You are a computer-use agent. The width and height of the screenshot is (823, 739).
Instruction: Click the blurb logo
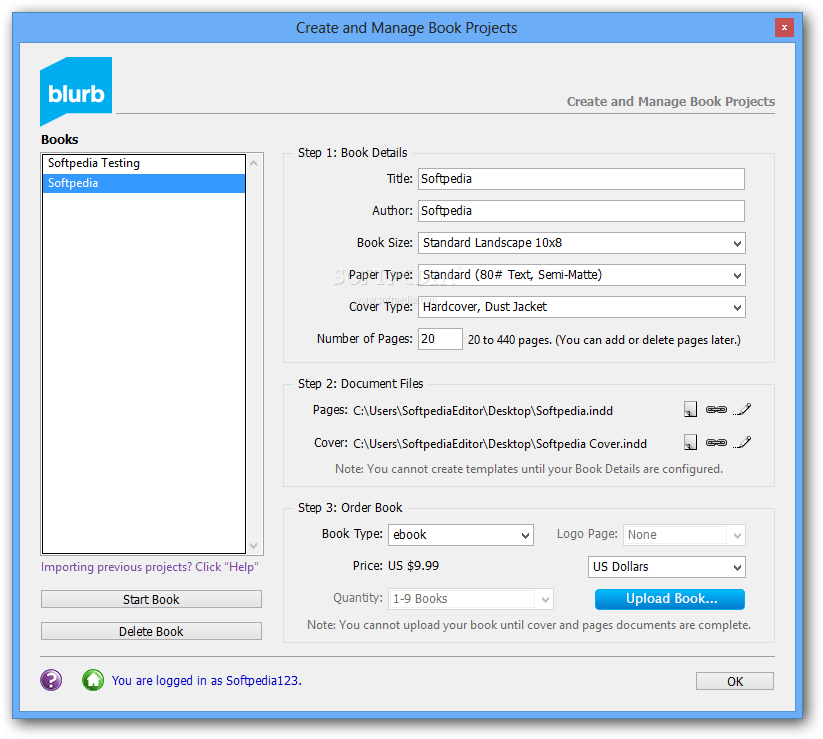(x=76, y=91)
